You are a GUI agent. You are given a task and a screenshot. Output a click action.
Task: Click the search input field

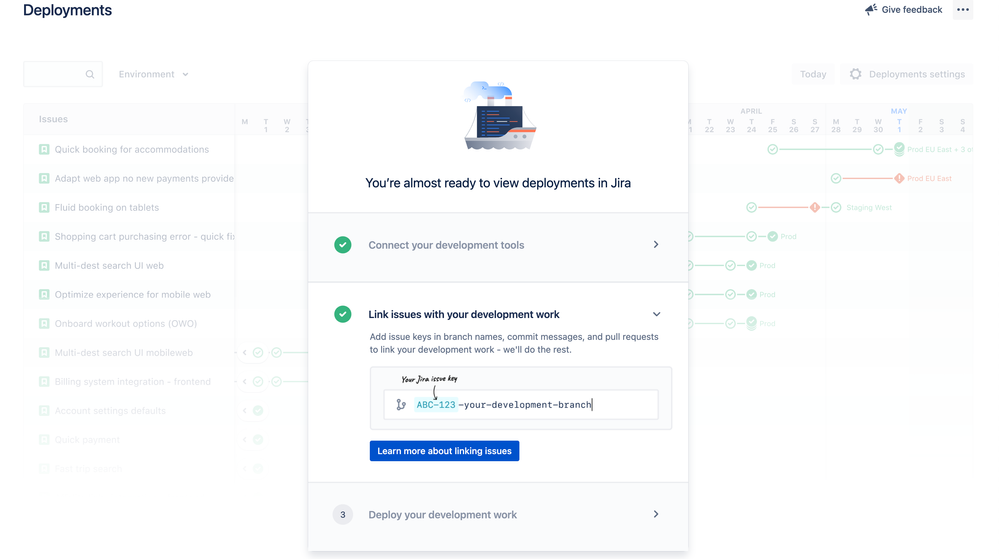point(62,75)
